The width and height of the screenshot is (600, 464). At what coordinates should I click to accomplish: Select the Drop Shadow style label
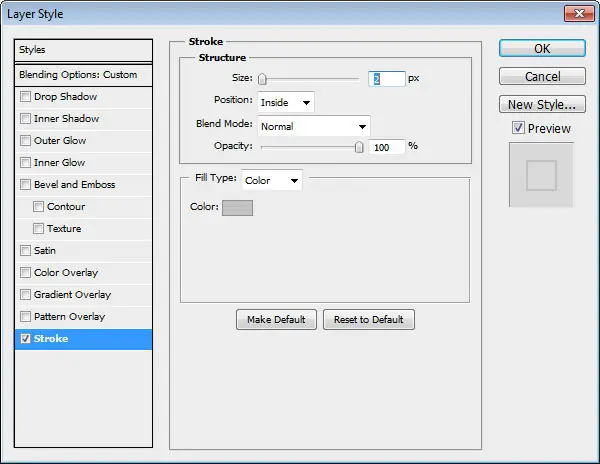(x=65, y=96)
